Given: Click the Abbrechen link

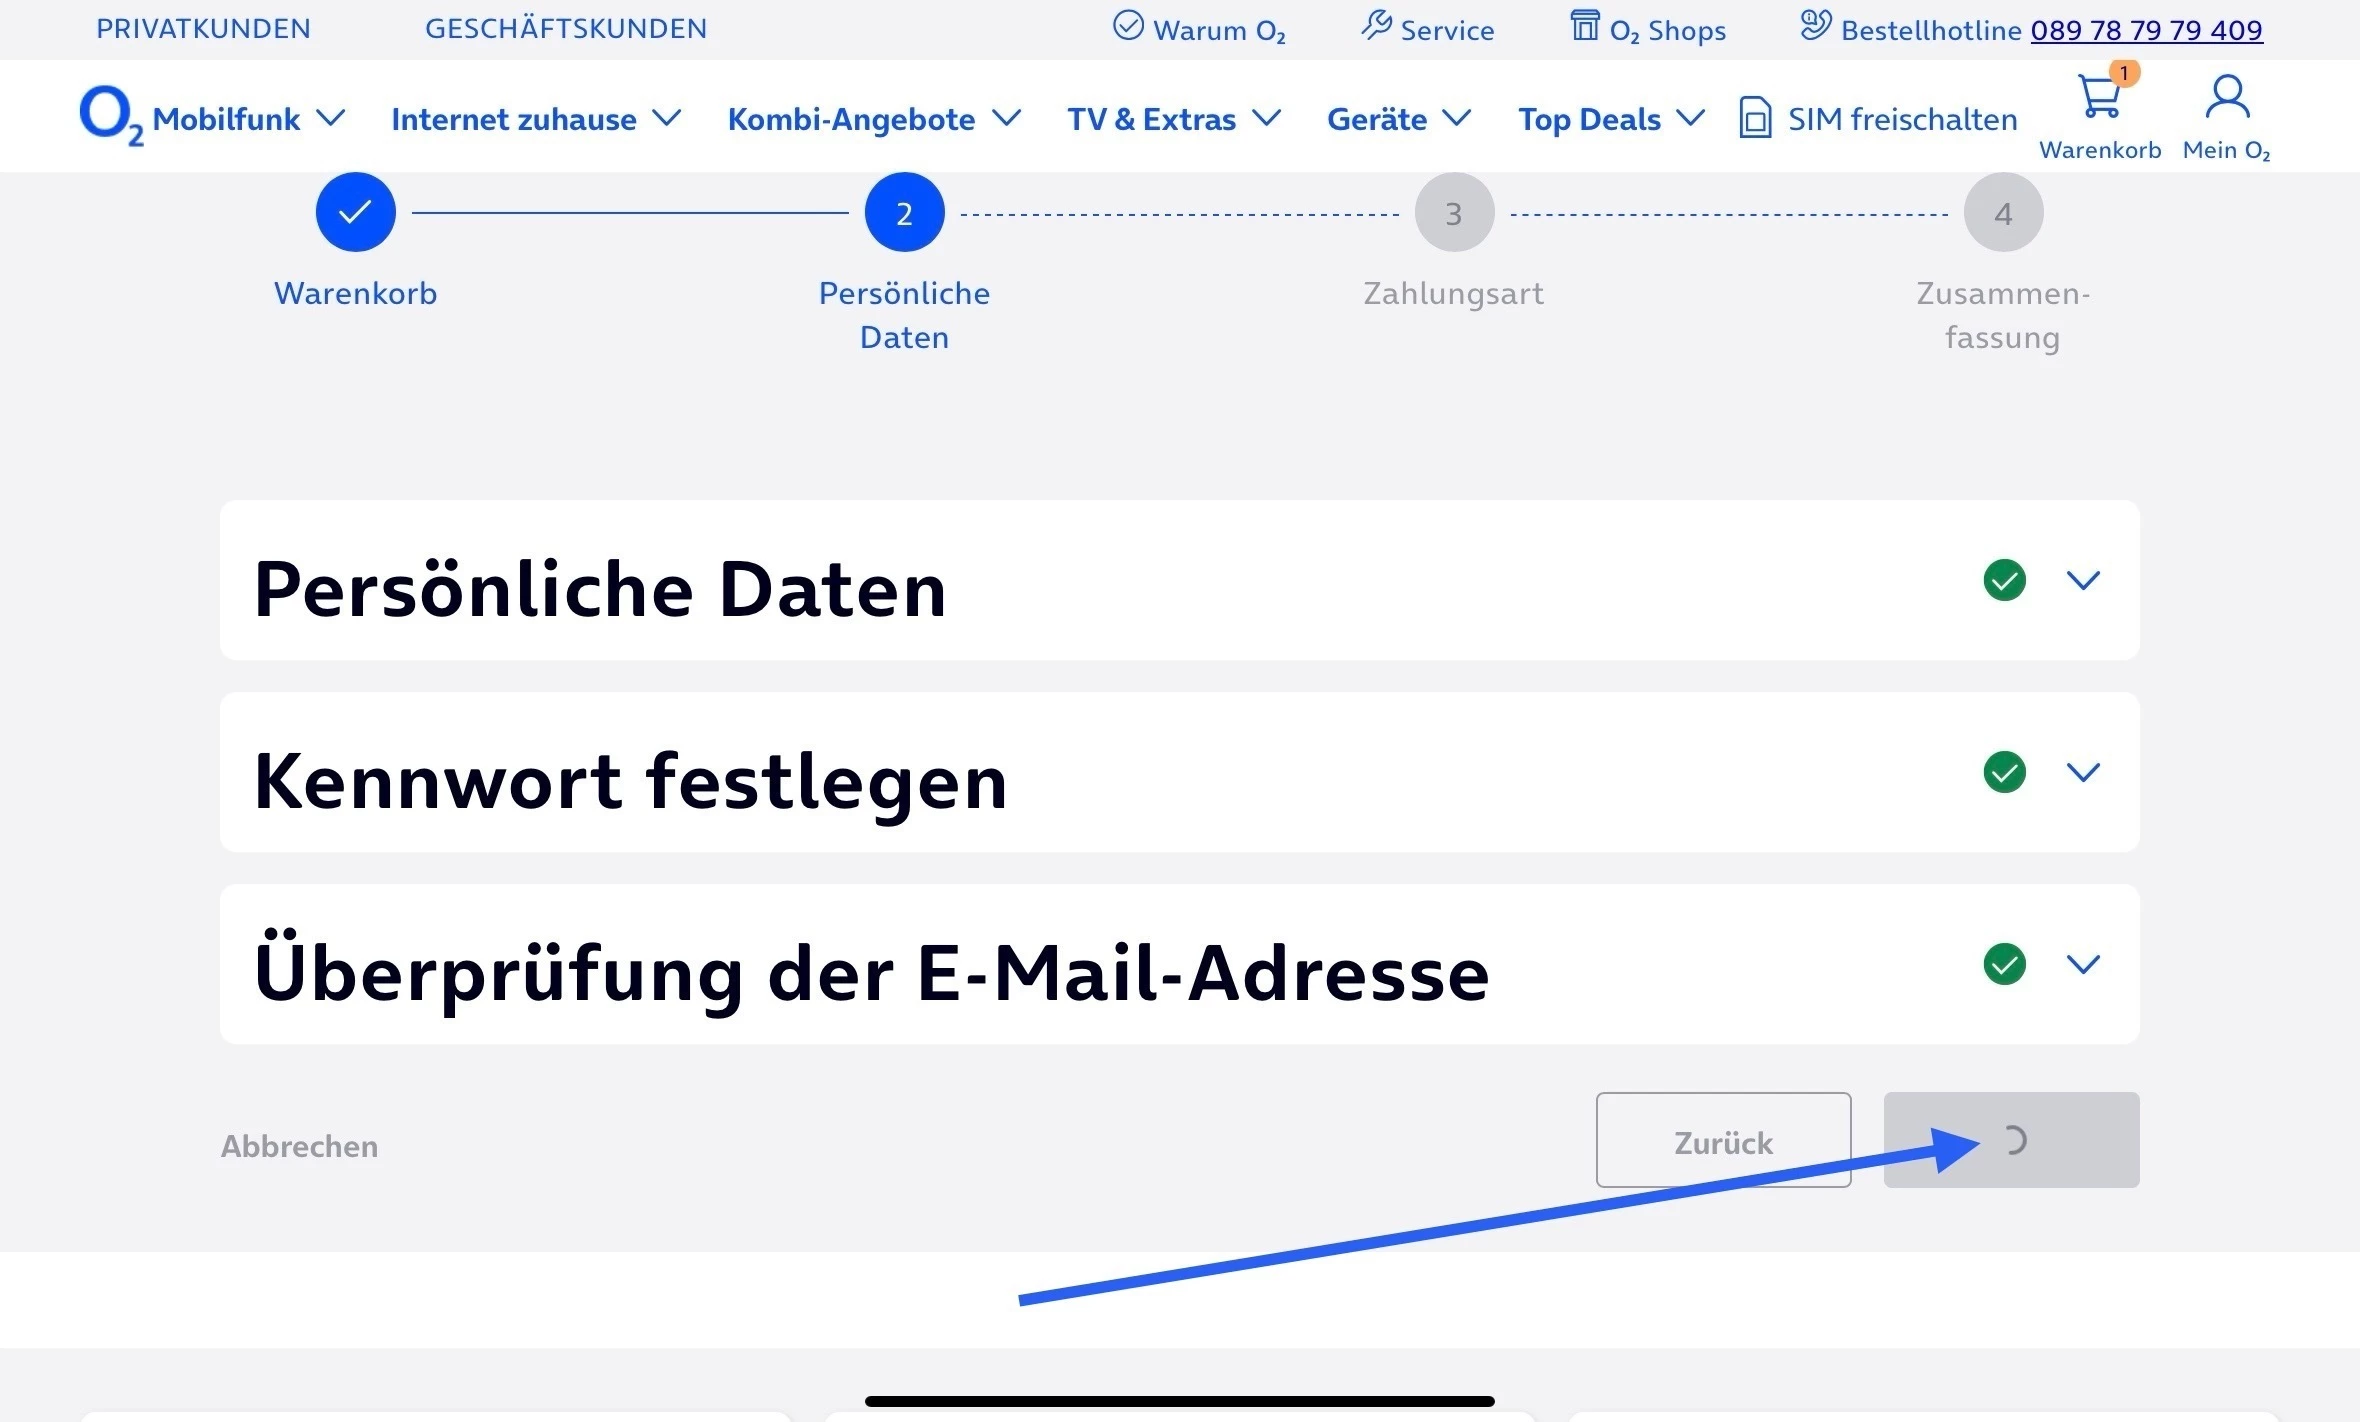Looking at the screenshot, I should pos(299,1146).
